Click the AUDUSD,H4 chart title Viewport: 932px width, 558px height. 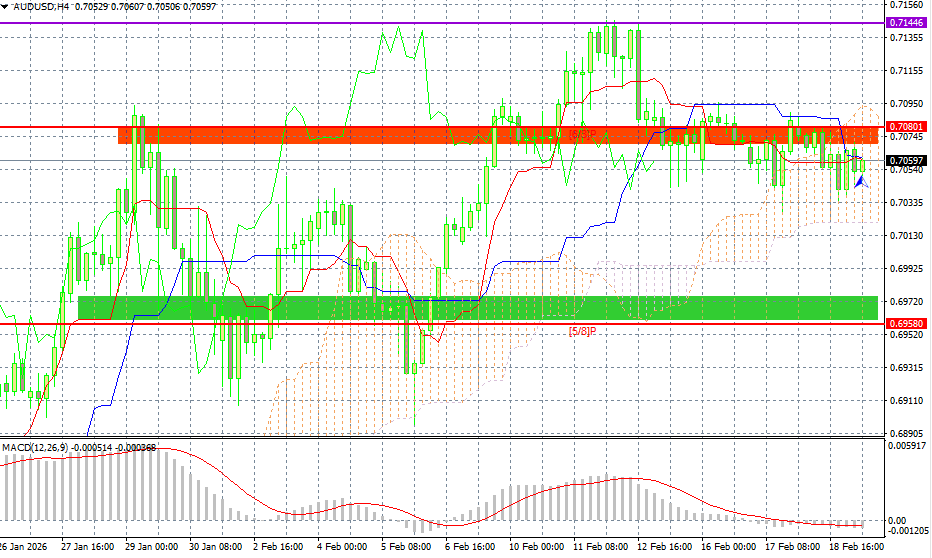tap(41, 7)
